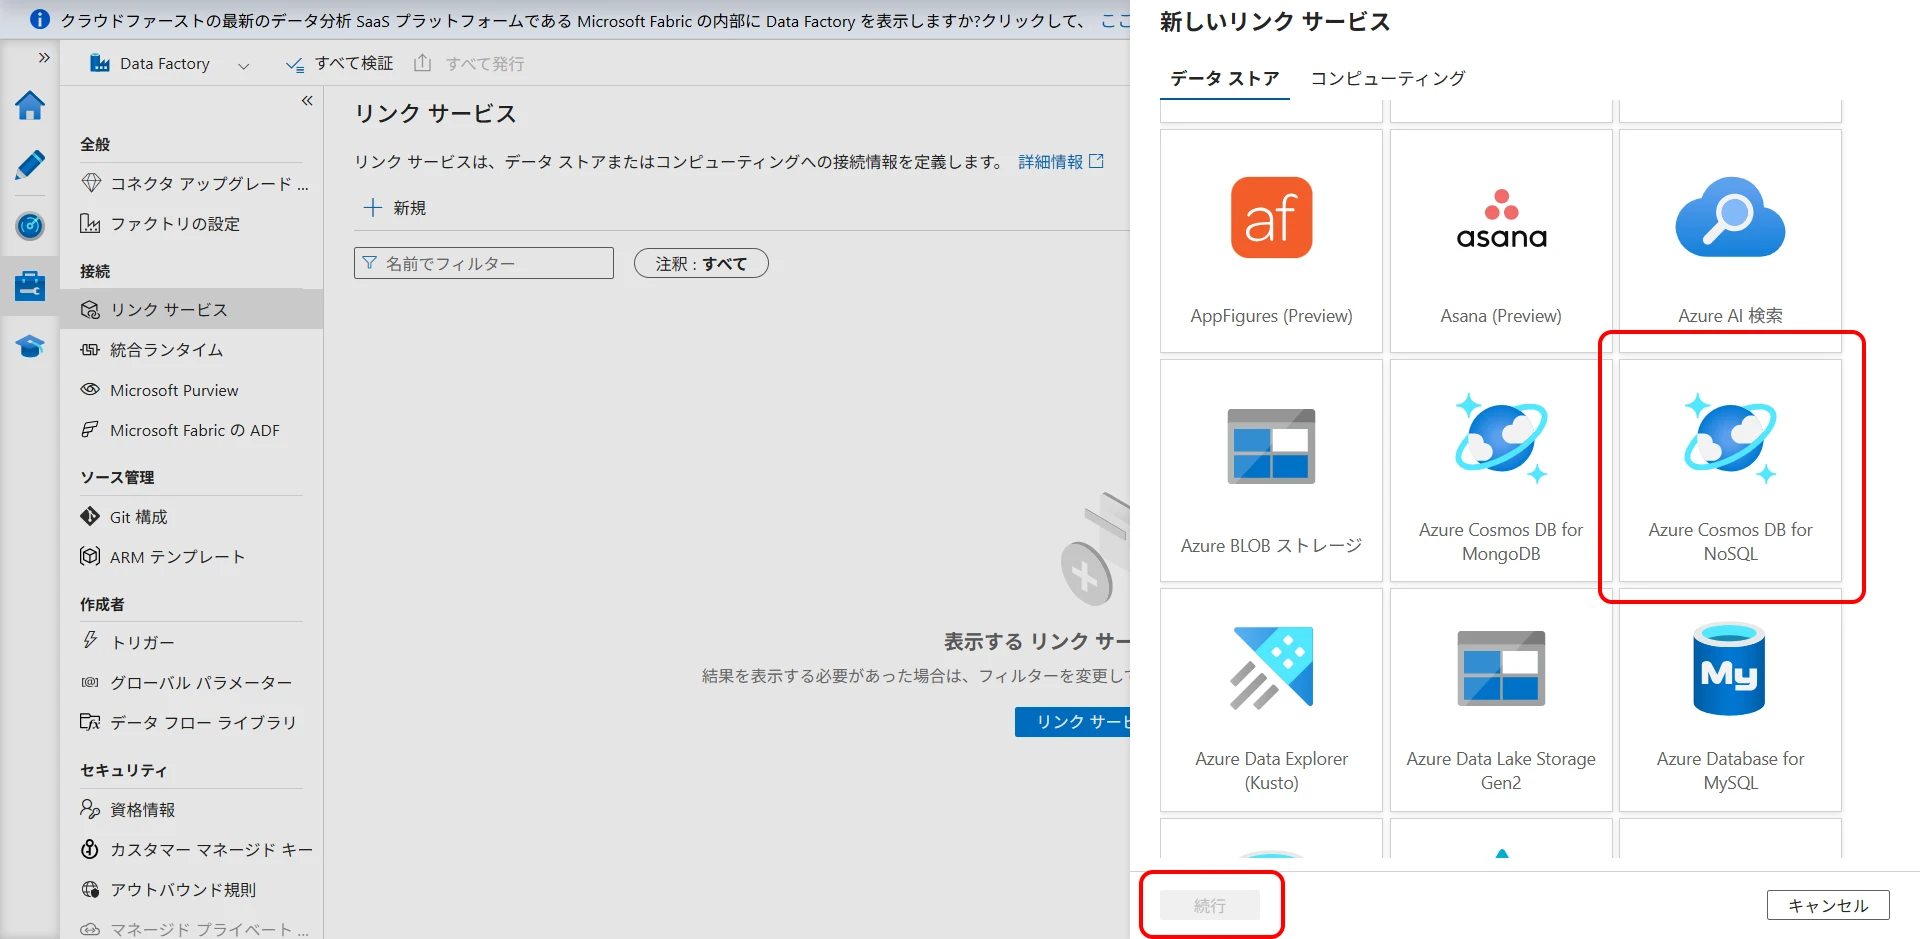Open the Monitor gauge icon
This screenshot has width=1920, height=939.
click(30, 226)
